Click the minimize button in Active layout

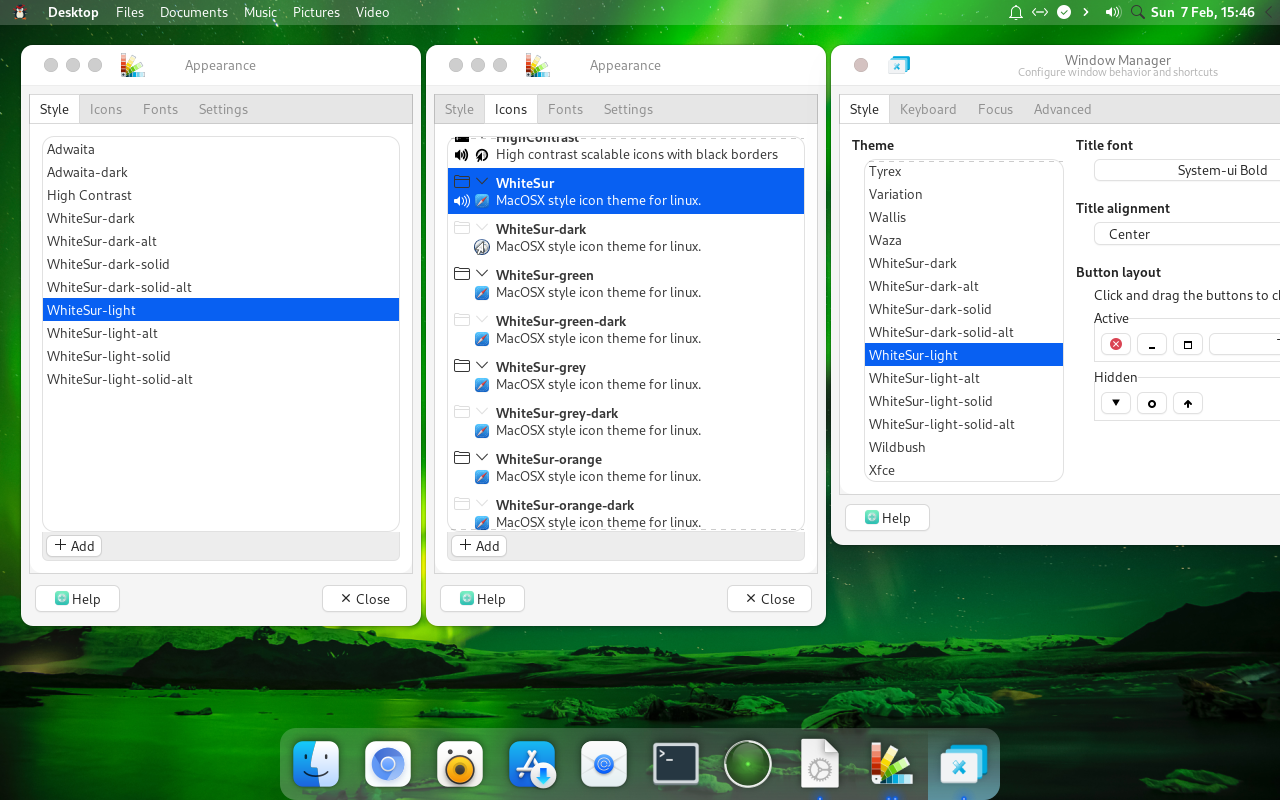pyautogui.click(x=1152, y=344)
